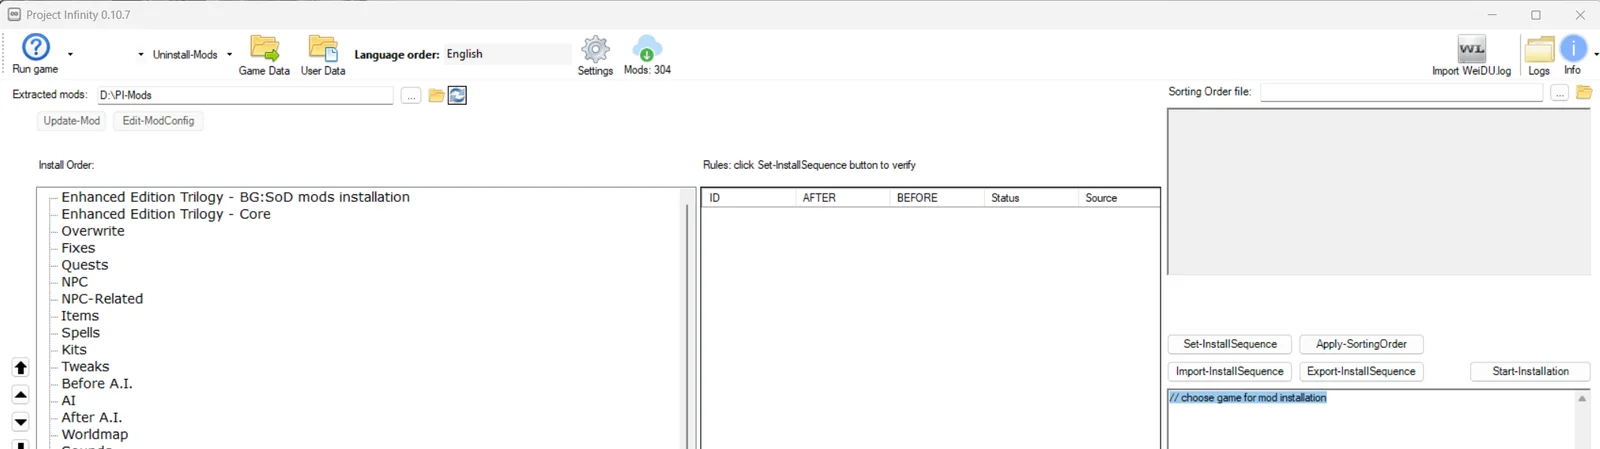Click the Edit-ModConfig button
Viewport: 1600px width, 449px height.
tap(158, 121)
